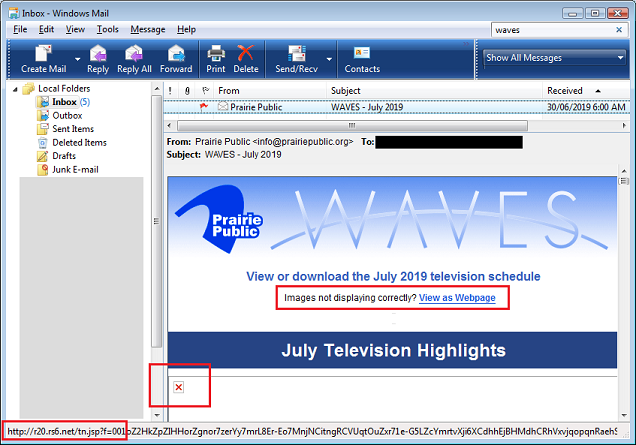Open the Help menu
This screenshot has height=445, width=636.
[186, 29]
